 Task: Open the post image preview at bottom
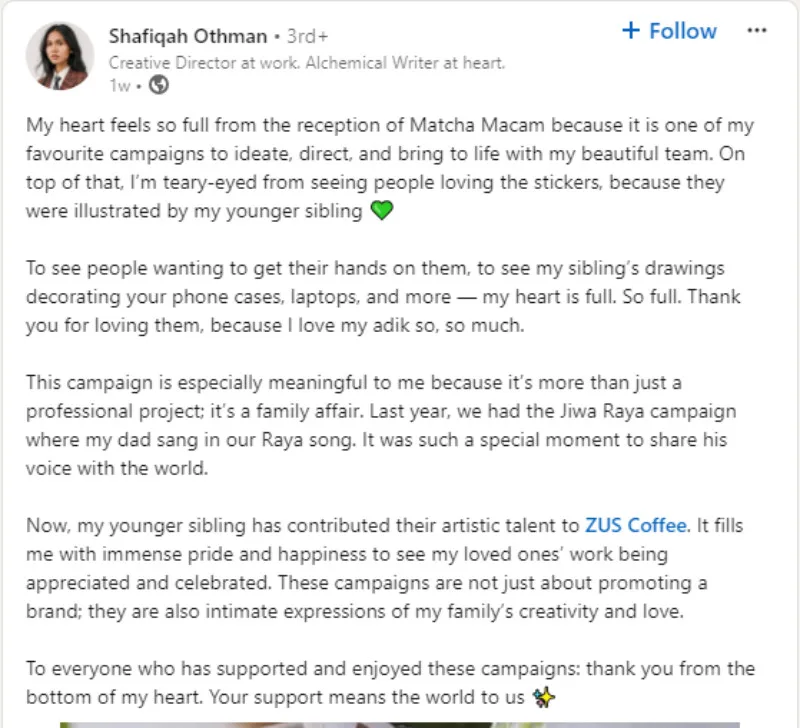click(x=400, y=723)
